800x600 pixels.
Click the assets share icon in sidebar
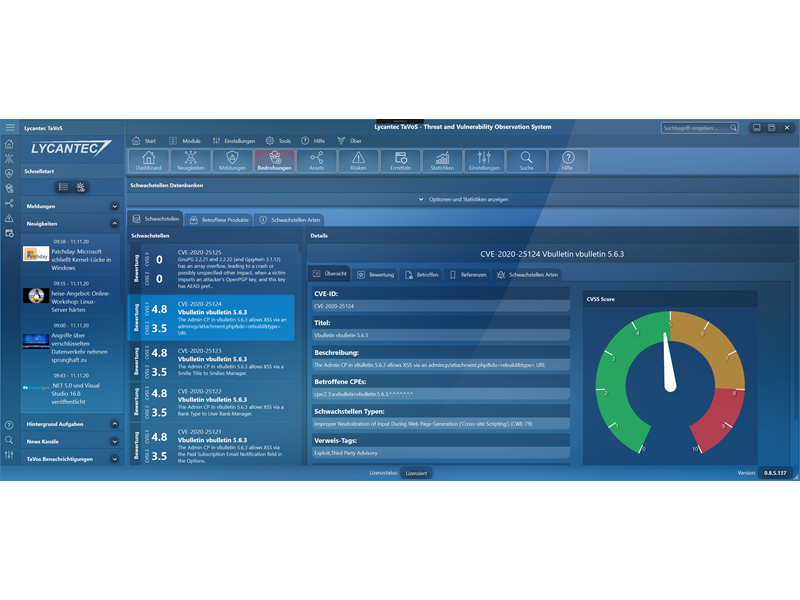pyautogui.click(x=9, y=203)
